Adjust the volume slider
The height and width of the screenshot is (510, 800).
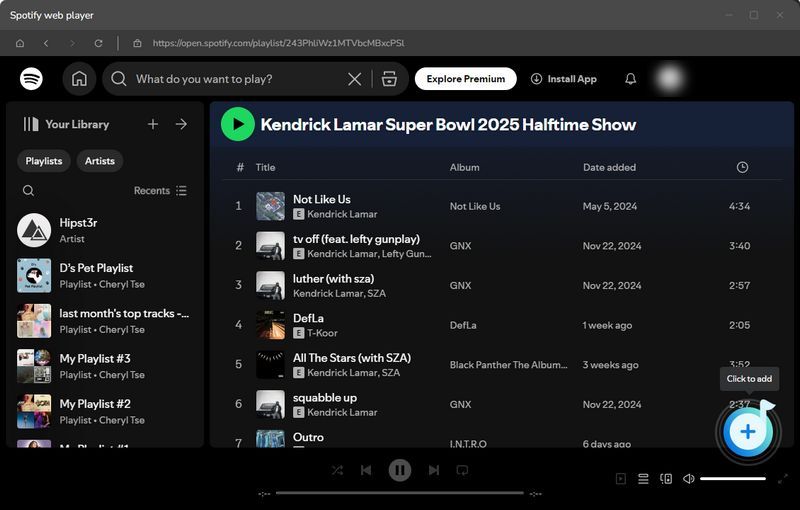732,479
